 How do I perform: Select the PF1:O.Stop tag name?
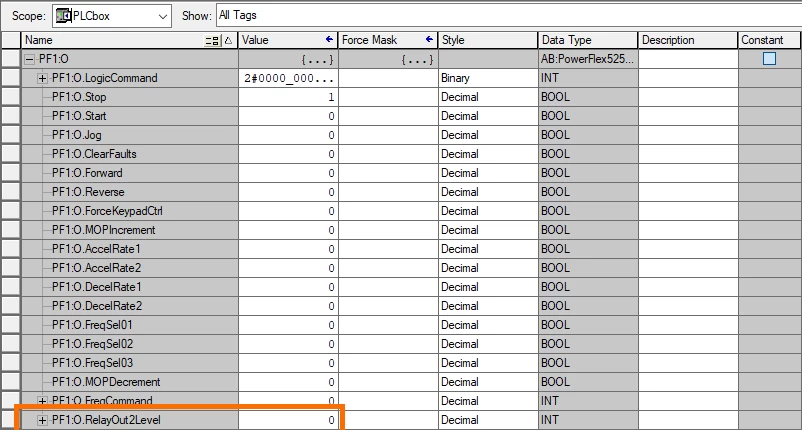[79, 97]
